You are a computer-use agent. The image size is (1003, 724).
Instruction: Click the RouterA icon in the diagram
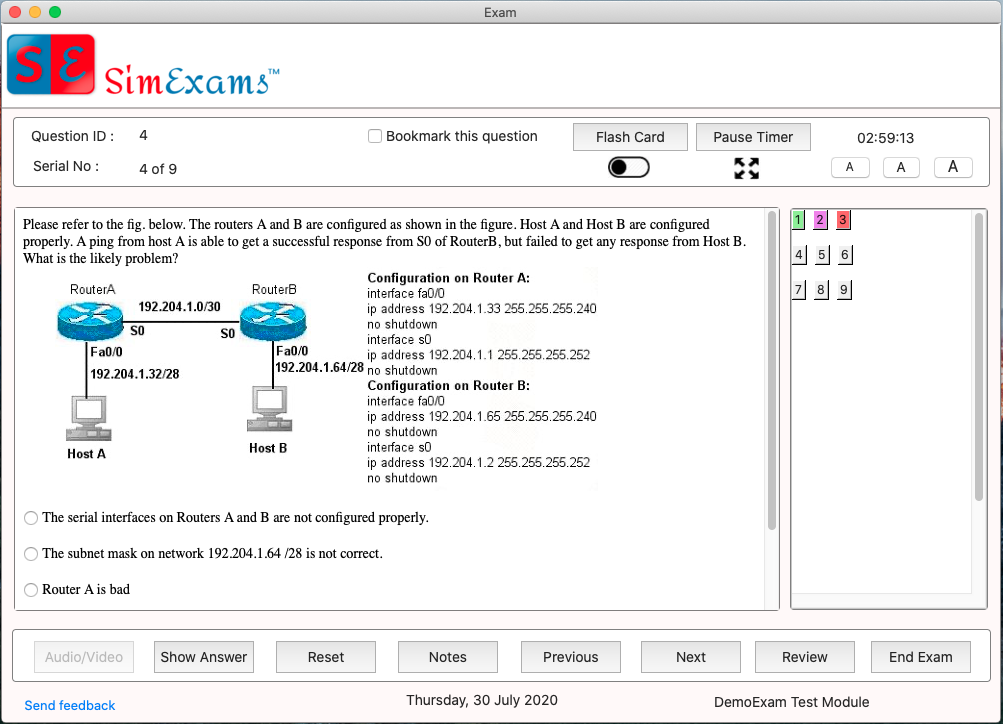(90, 321)
